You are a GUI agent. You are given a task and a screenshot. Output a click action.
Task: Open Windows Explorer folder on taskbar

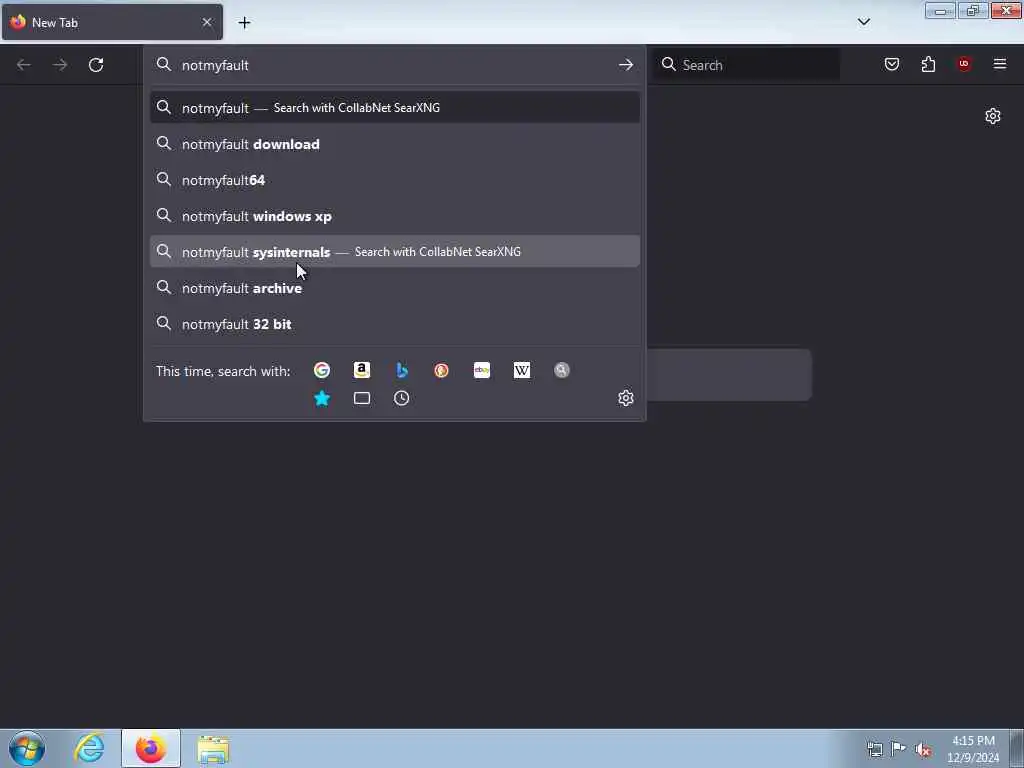point(213,749)
